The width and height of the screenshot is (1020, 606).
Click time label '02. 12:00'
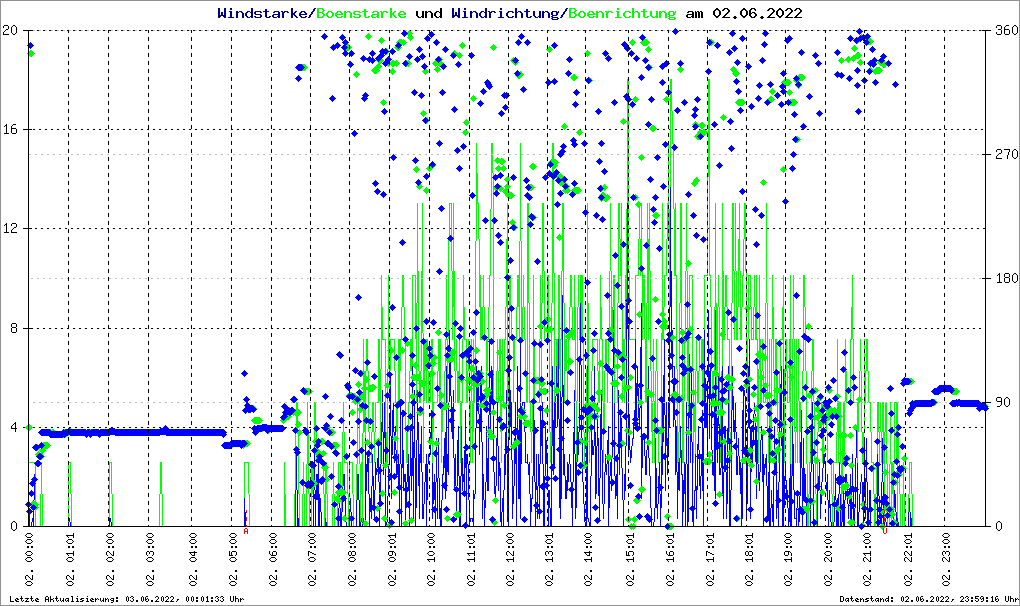click(x=509, y=559)
